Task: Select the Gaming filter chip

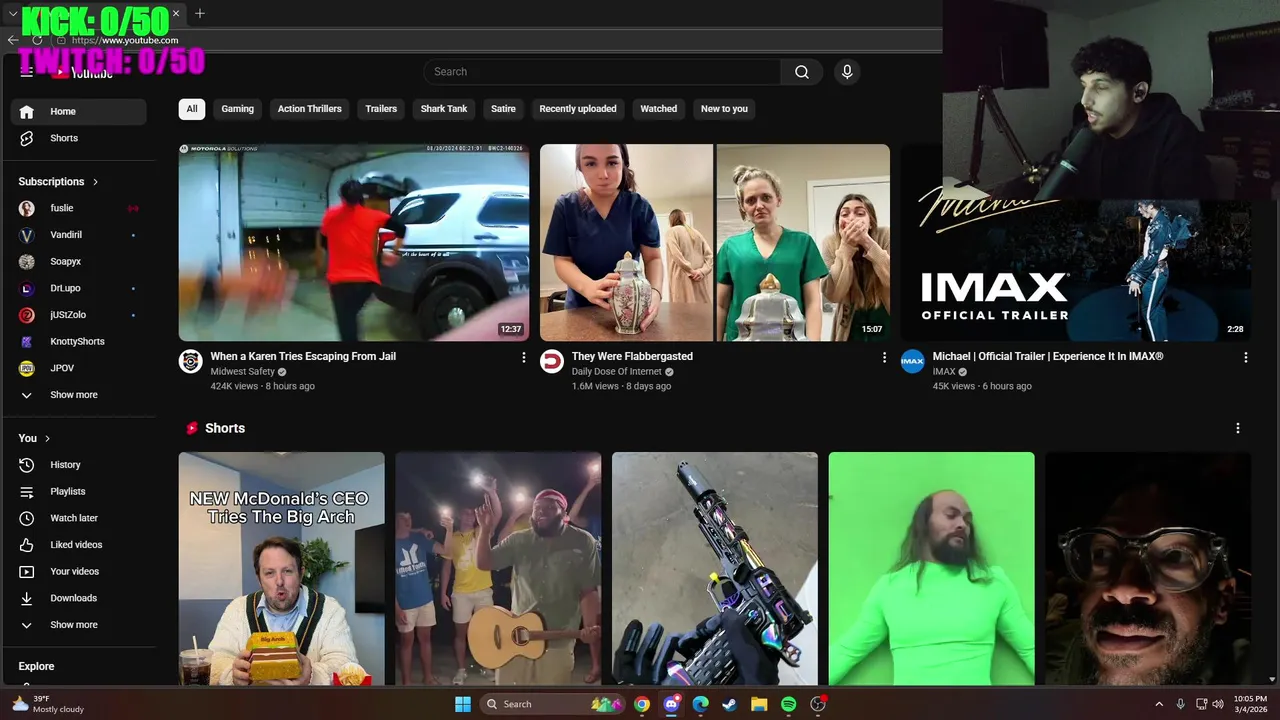Action: pos(238,109)
